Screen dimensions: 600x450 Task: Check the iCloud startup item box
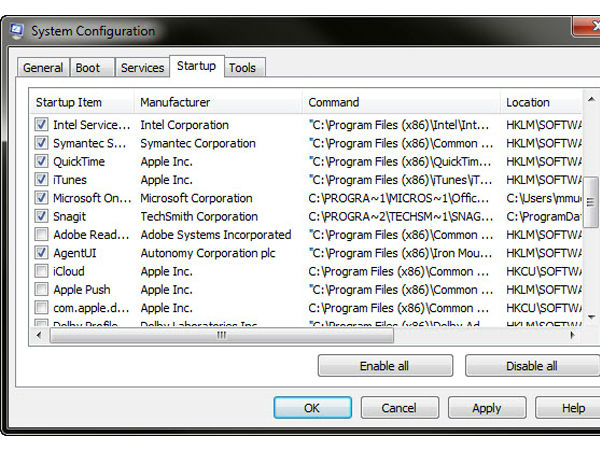click(x=41, y=271)
